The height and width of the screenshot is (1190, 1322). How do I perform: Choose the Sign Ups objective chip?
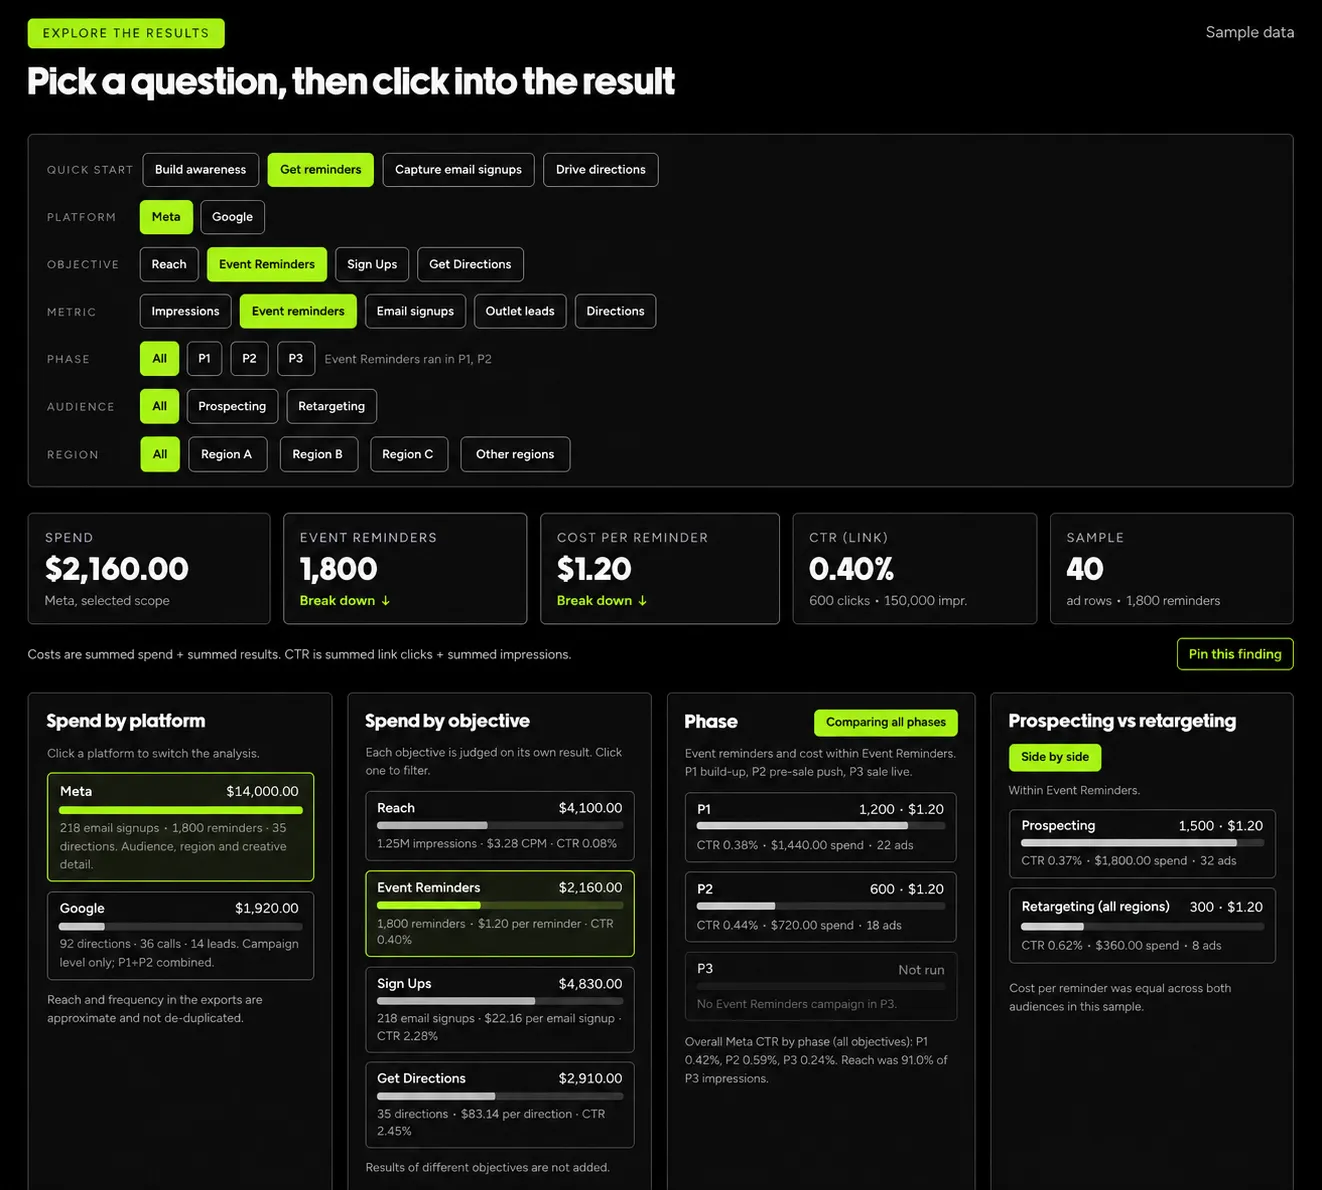372,264
